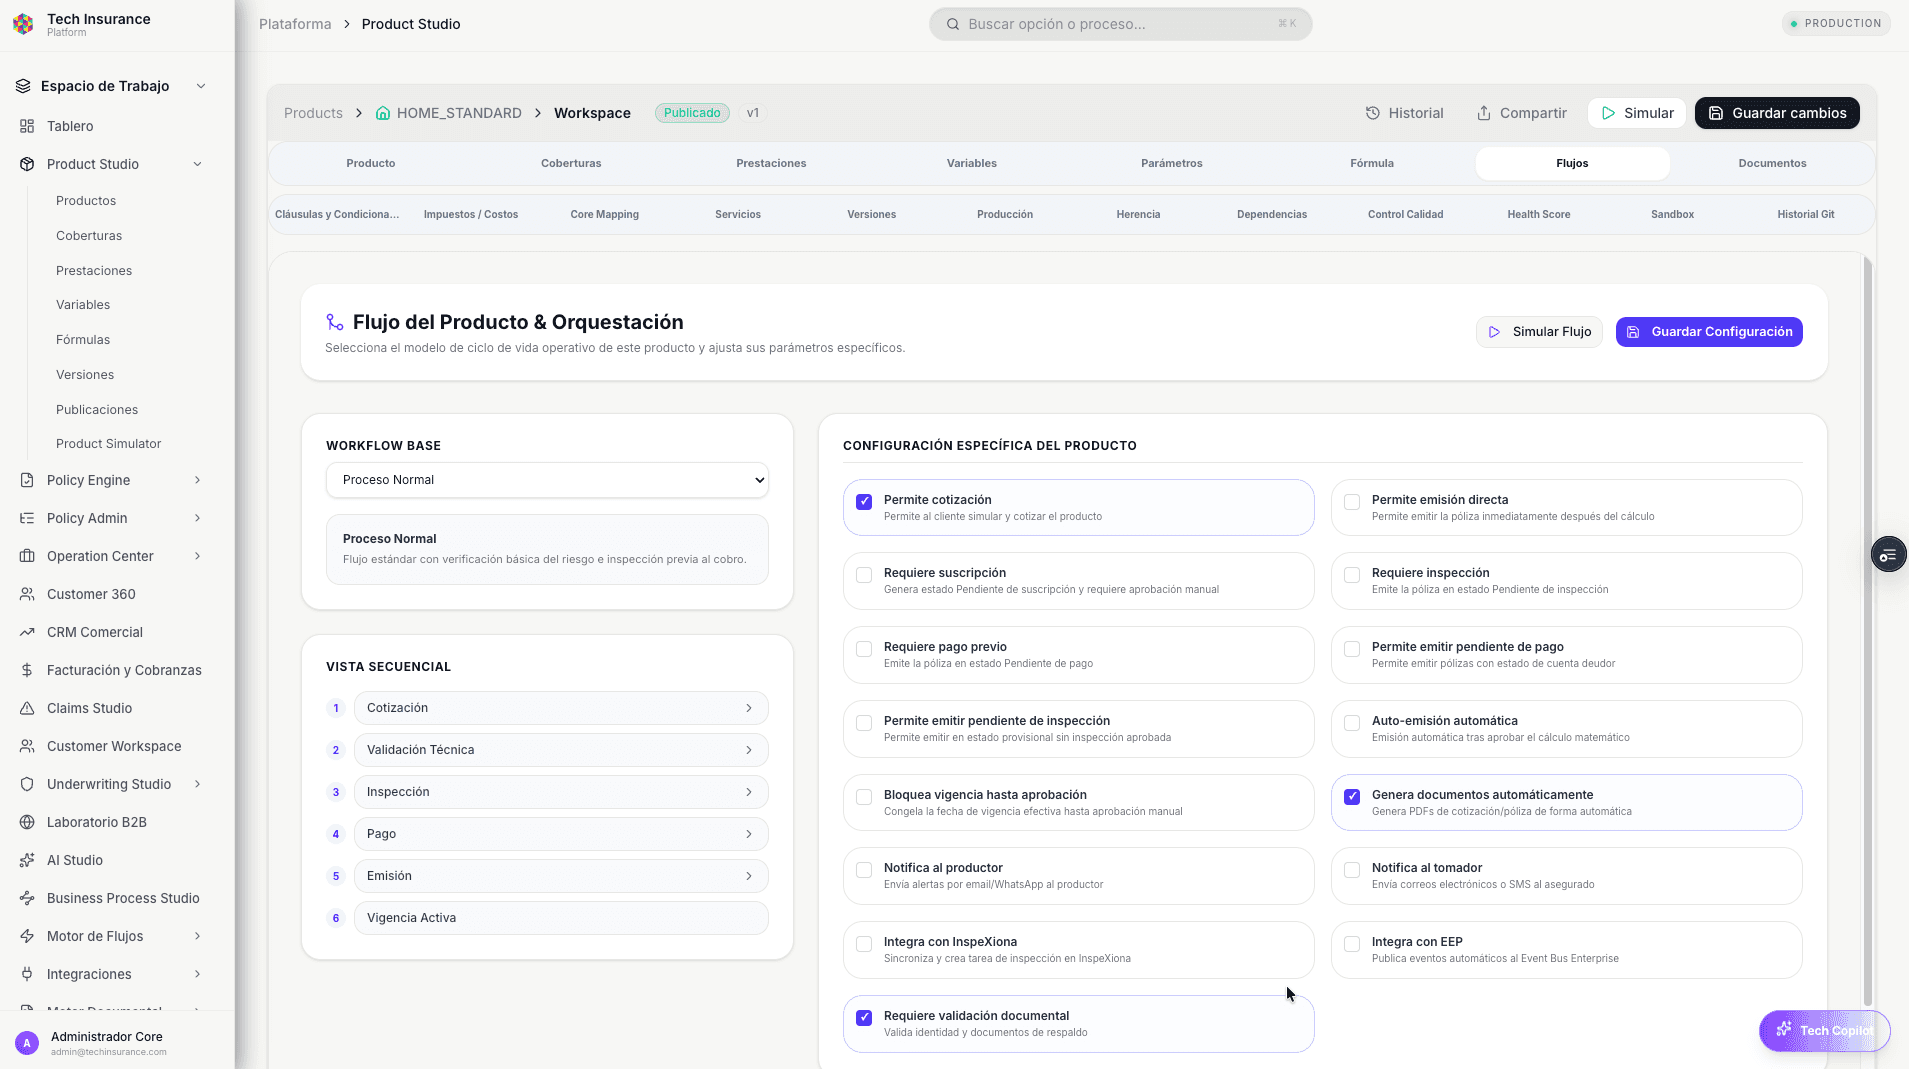Expand Operation Center submenu chevron
Image resolution: width=1909 pixels, height=1069 pixels.
(x=197, y=556)
